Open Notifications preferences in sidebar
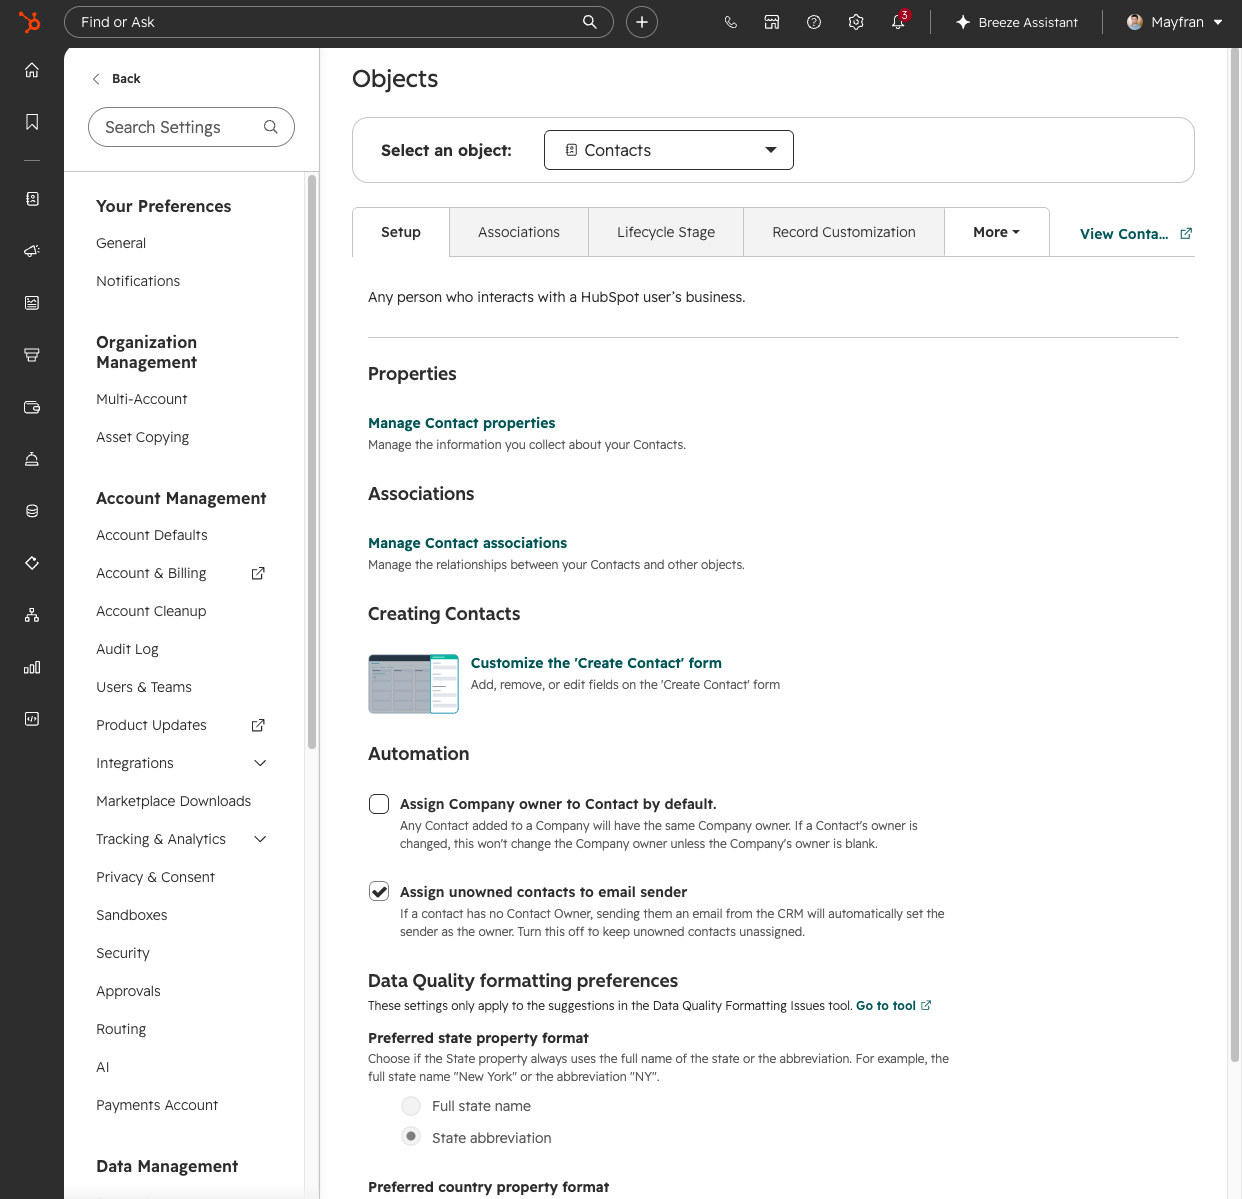The image size is (1242, 1199). pos(138,281)
